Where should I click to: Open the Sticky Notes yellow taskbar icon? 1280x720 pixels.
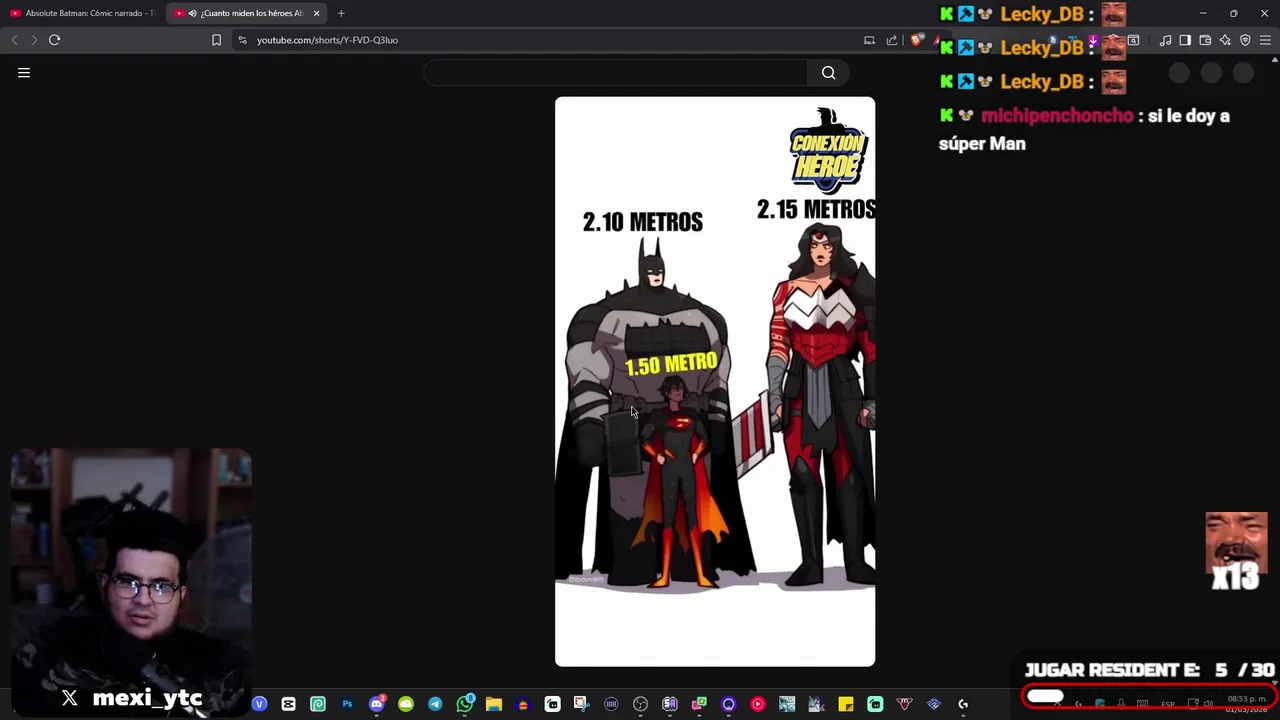click(x=846, y=704)
